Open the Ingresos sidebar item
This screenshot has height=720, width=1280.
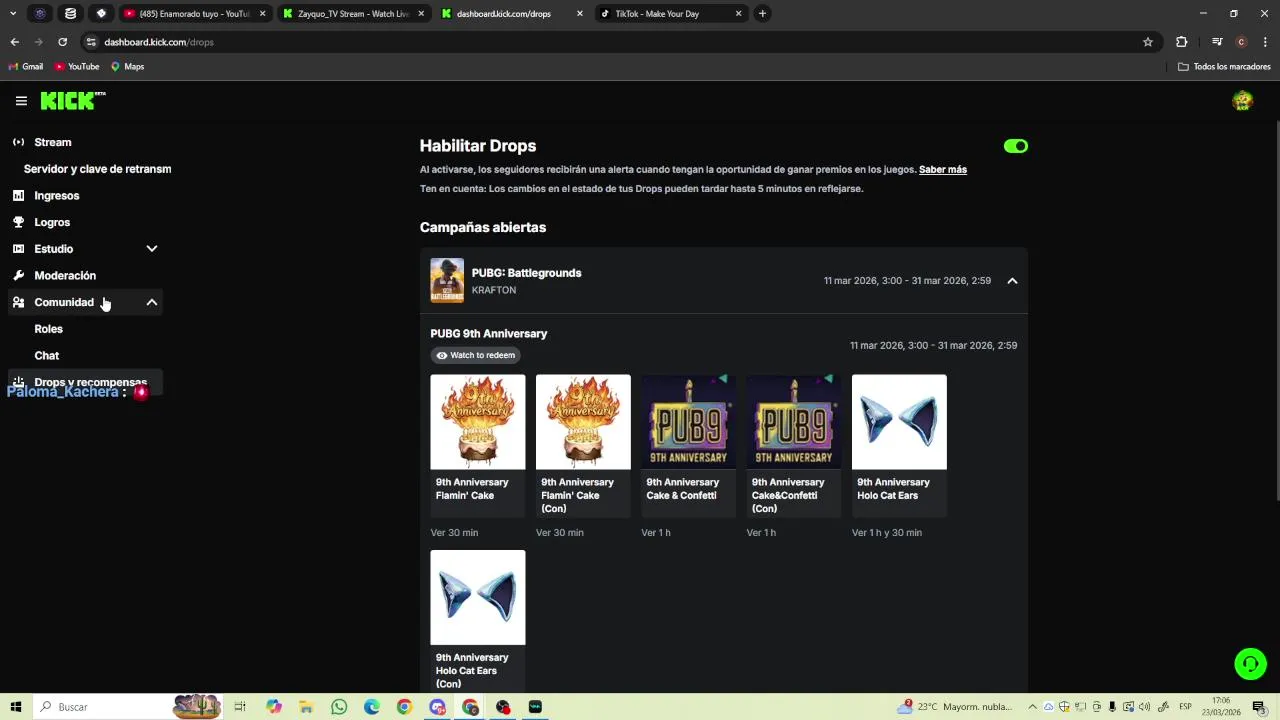pyautogui.click(x=84, y=195)
